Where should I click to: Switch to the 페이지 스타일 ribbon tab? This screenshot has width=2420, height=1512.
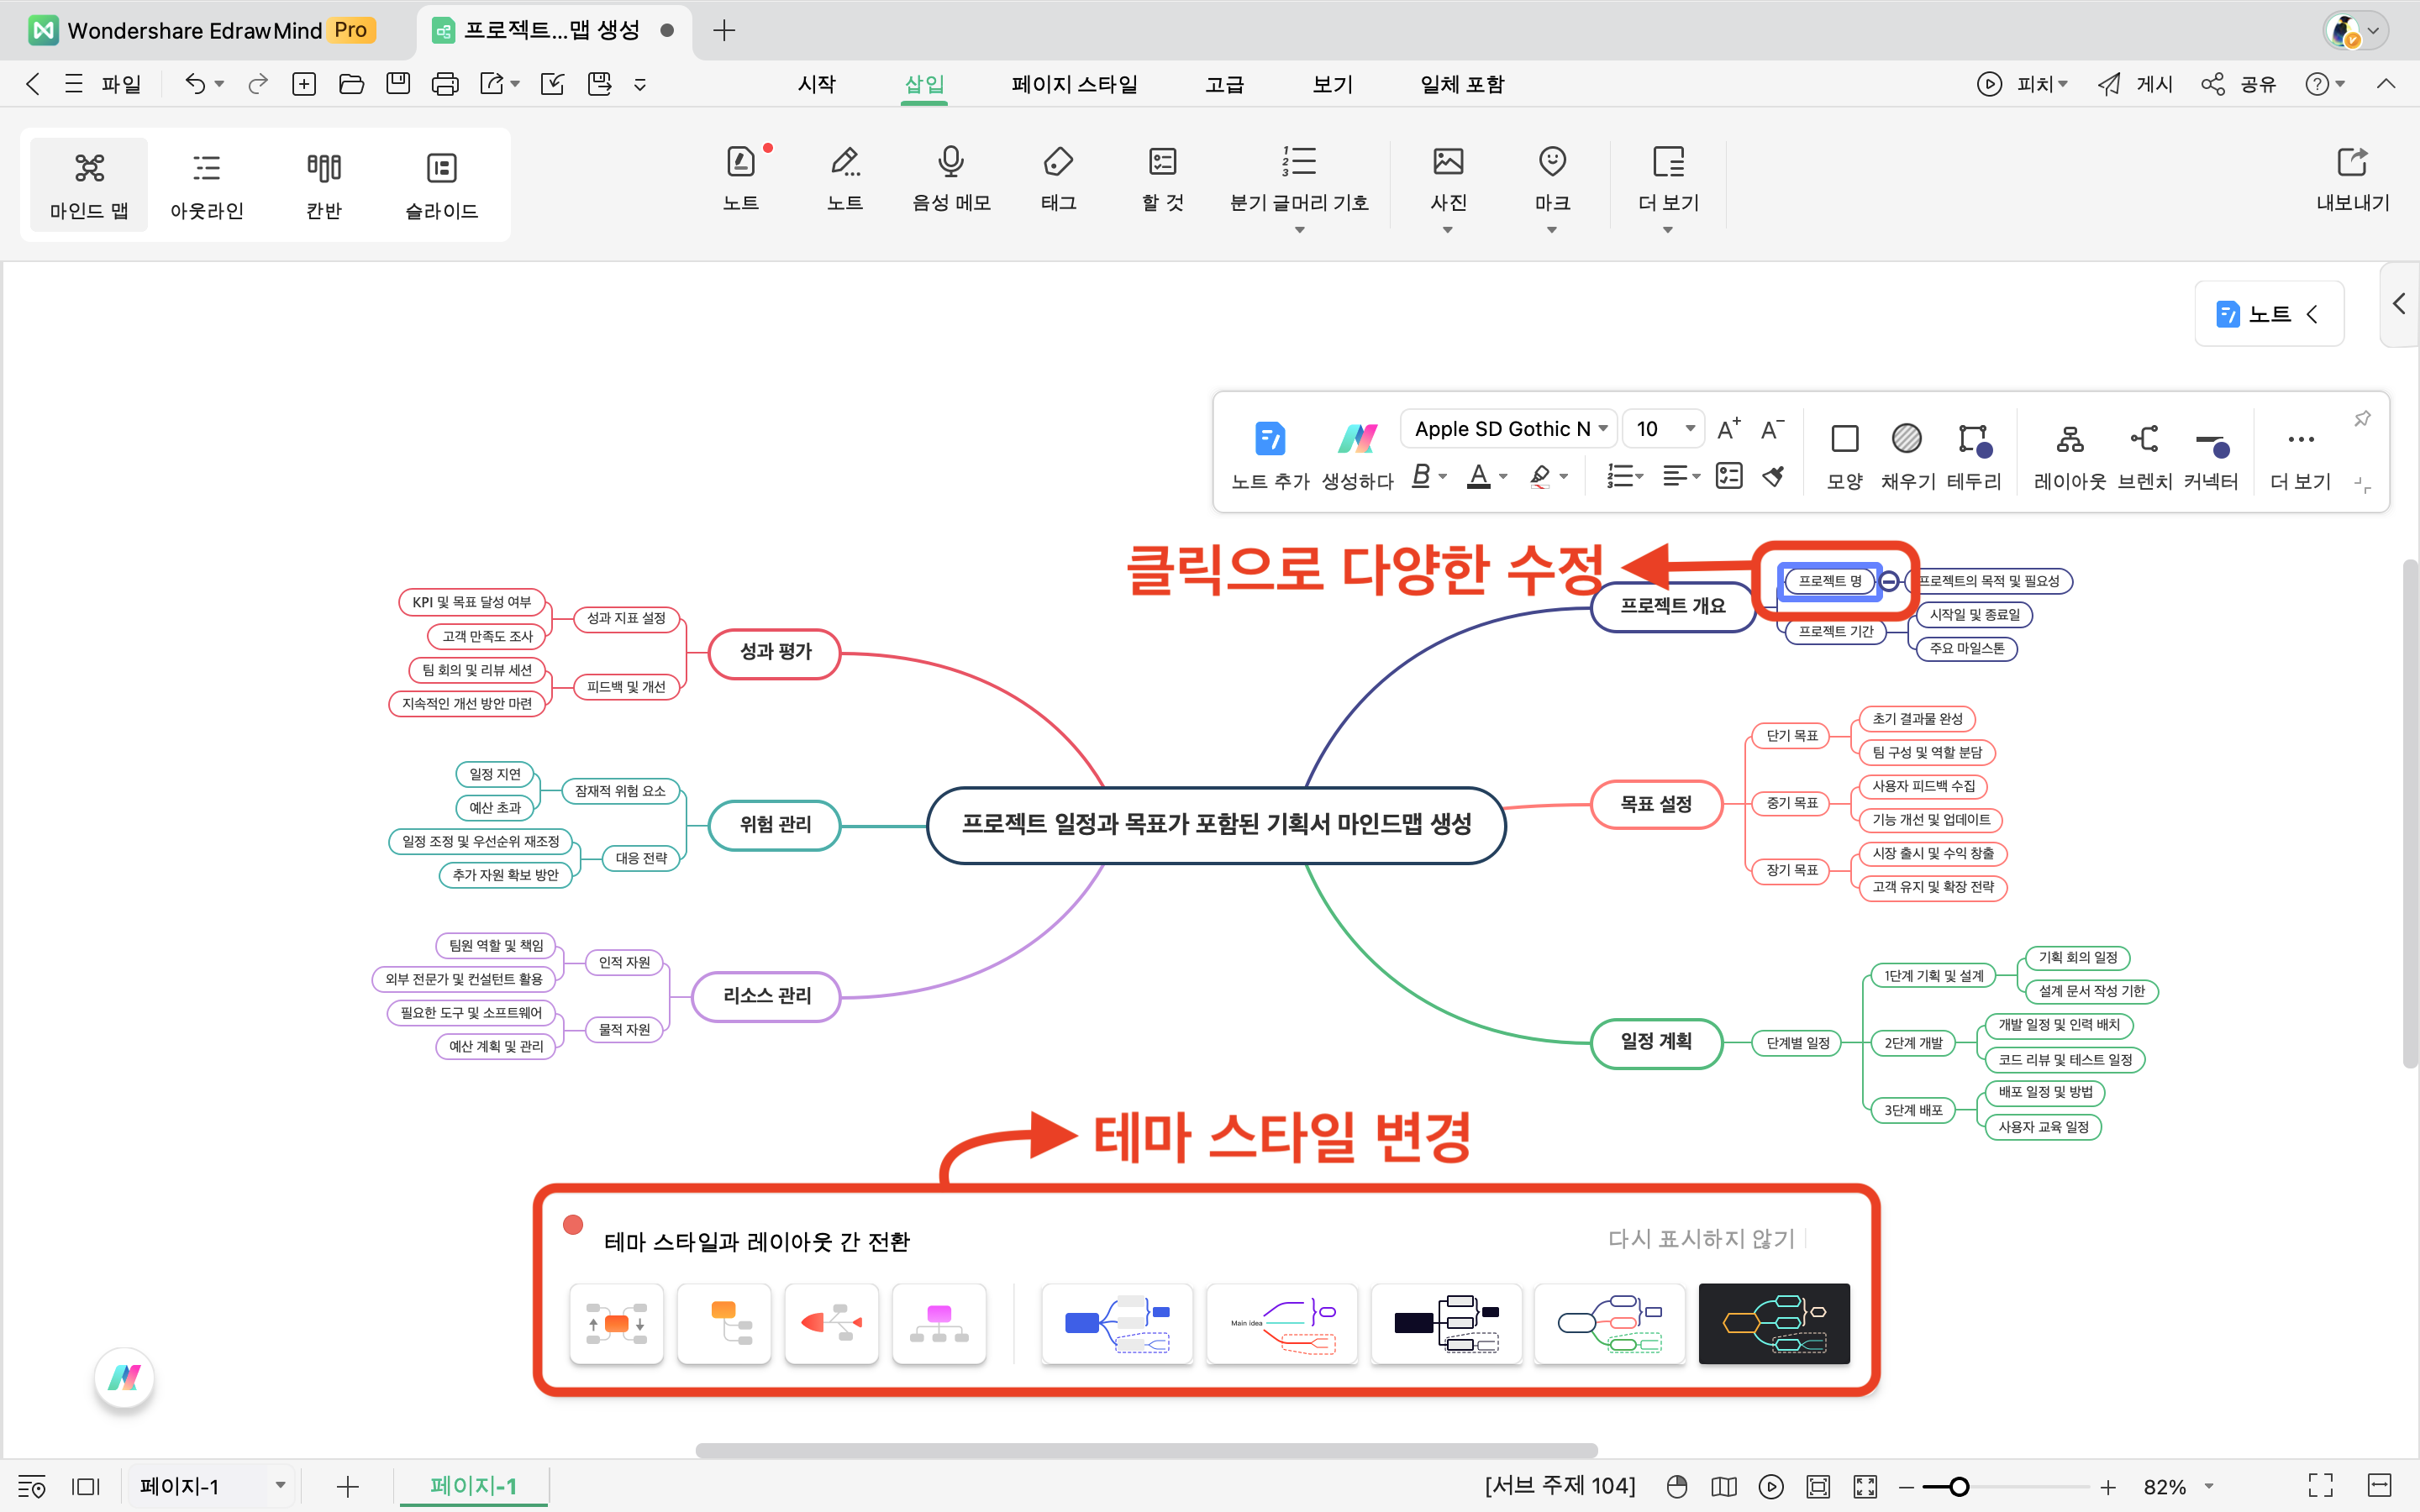1074,85
